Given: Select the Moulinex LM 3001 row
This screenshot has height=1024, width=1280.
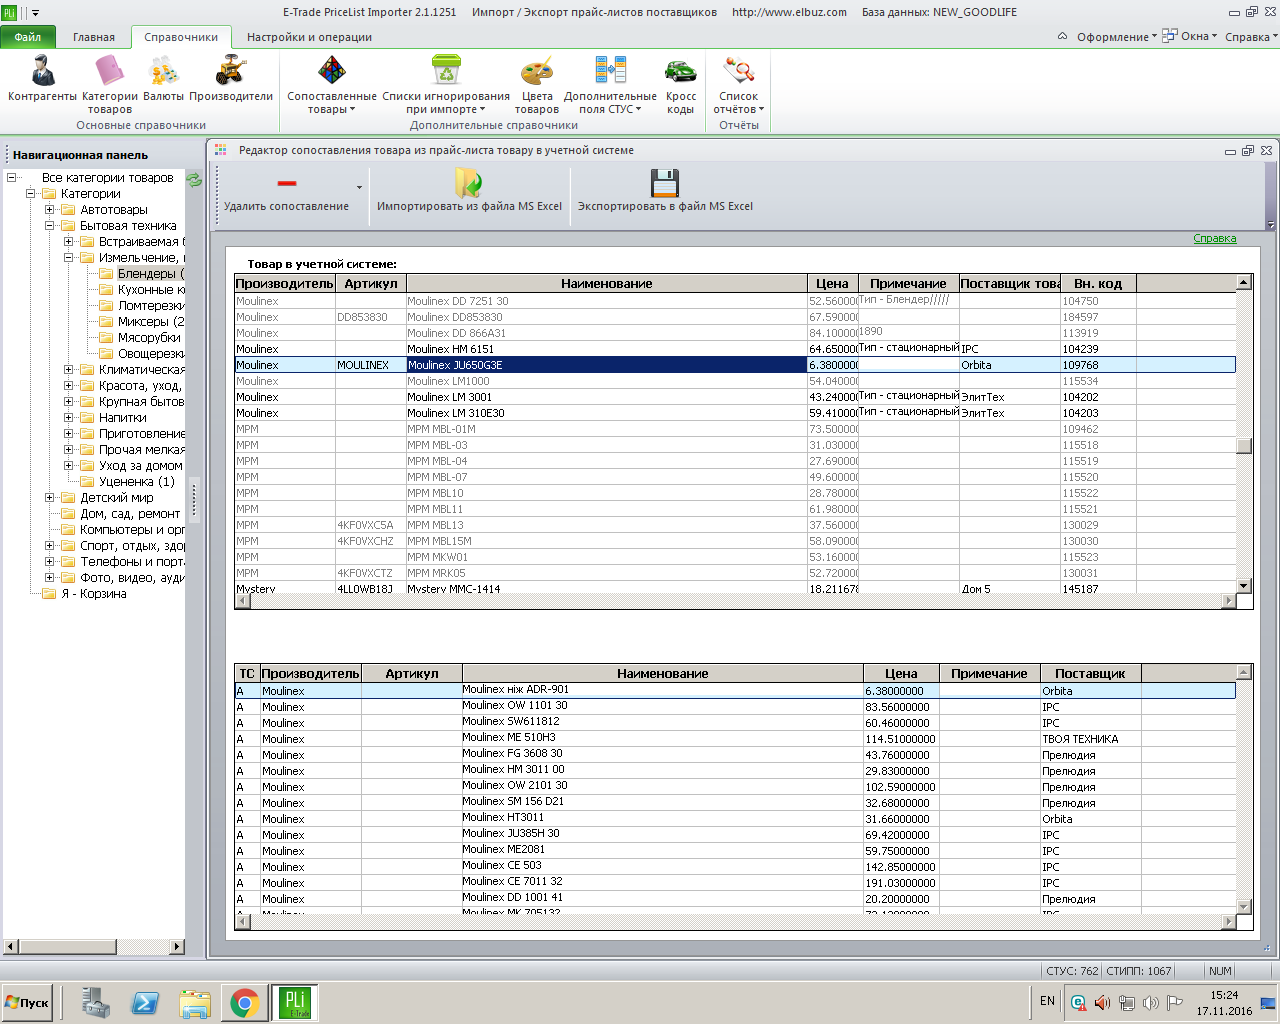Looking at the screenshot, I should point(735,397).
